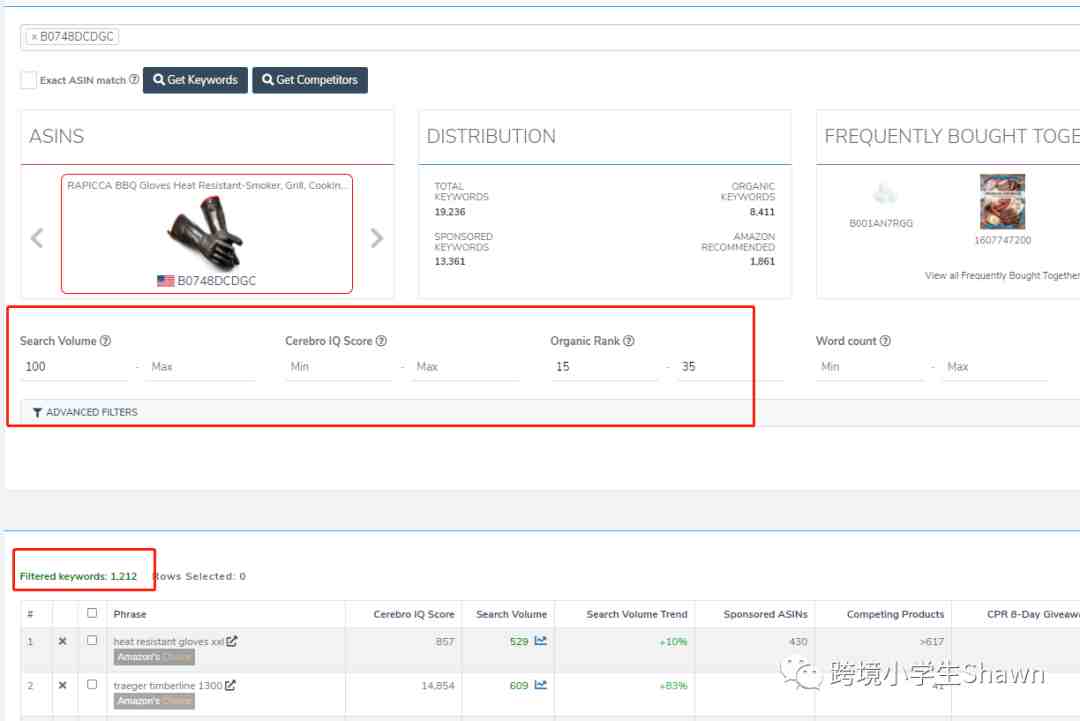Click the Search Volume Max field
The image size is (1080, 721).
202,367
